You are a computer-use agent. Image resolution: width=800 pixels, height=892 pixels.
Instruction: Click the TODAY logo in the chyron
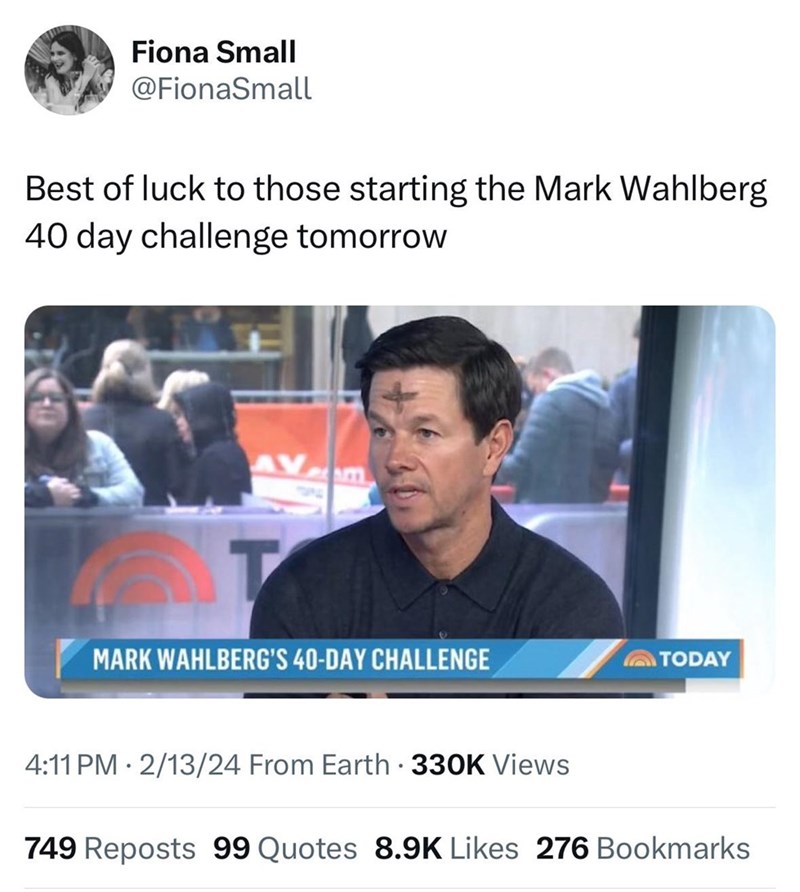[679, 660]
